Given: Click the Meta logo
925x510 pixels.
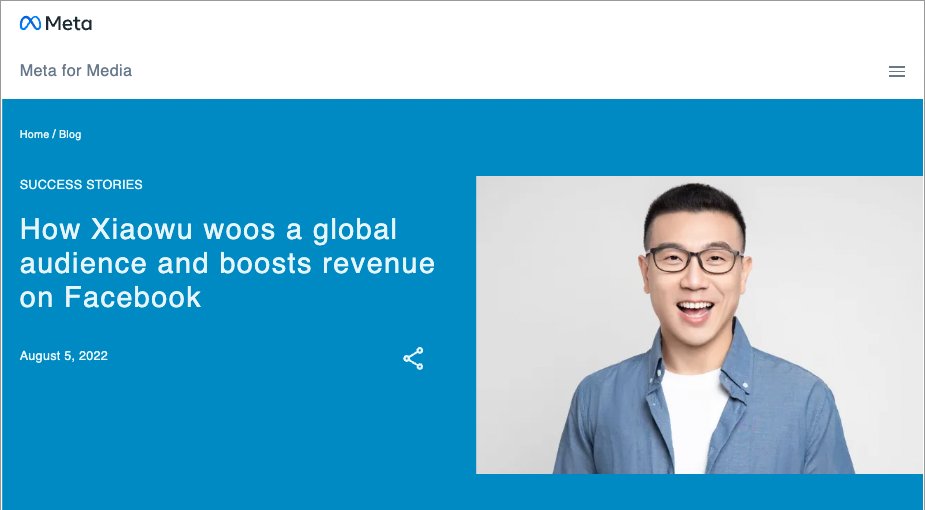Looking at the screenshot, I should [55, 23].
